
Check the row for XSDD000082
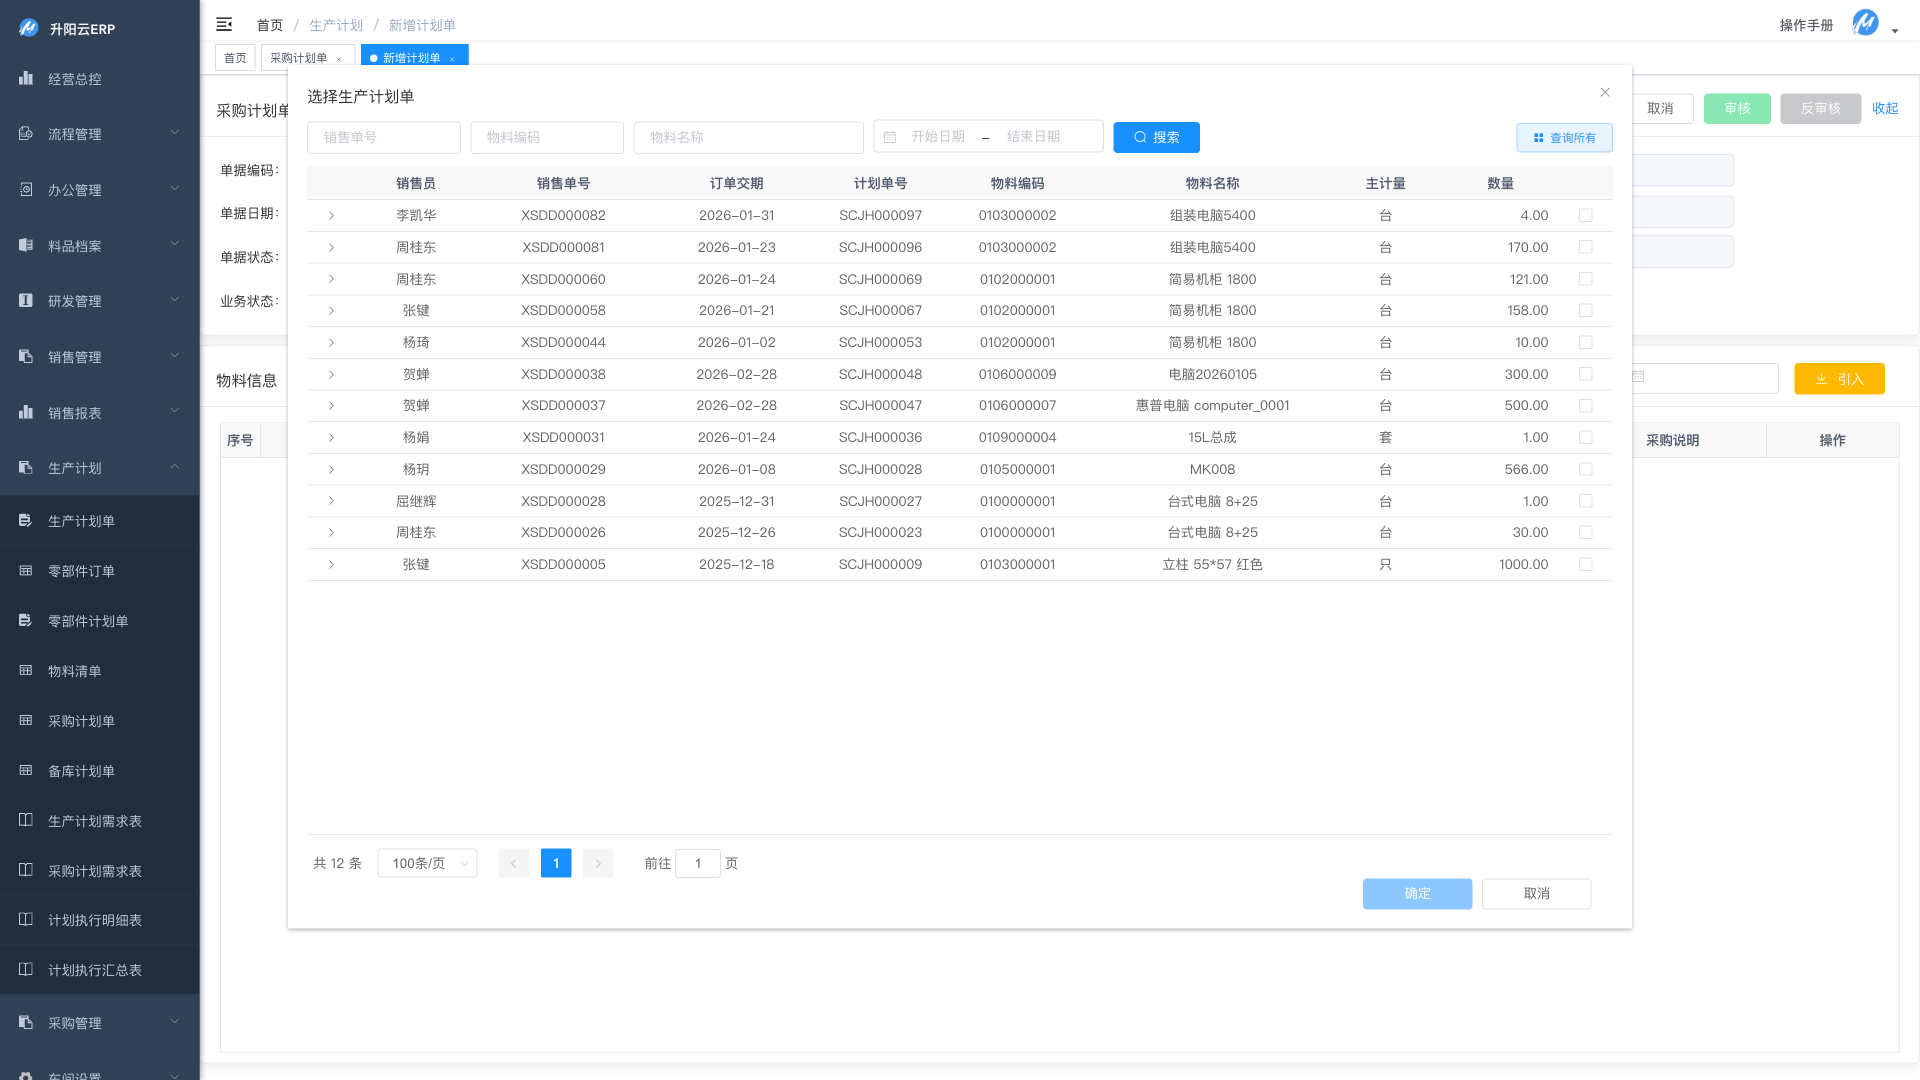1585,215
